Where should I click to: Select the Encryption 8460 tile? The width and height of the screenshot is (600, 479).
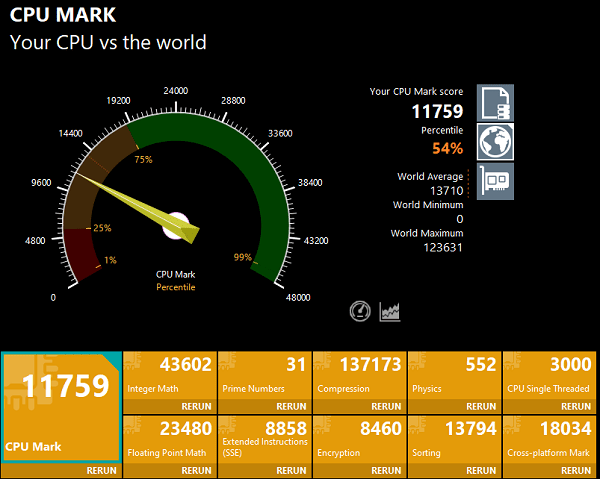(x=360, y=440)
